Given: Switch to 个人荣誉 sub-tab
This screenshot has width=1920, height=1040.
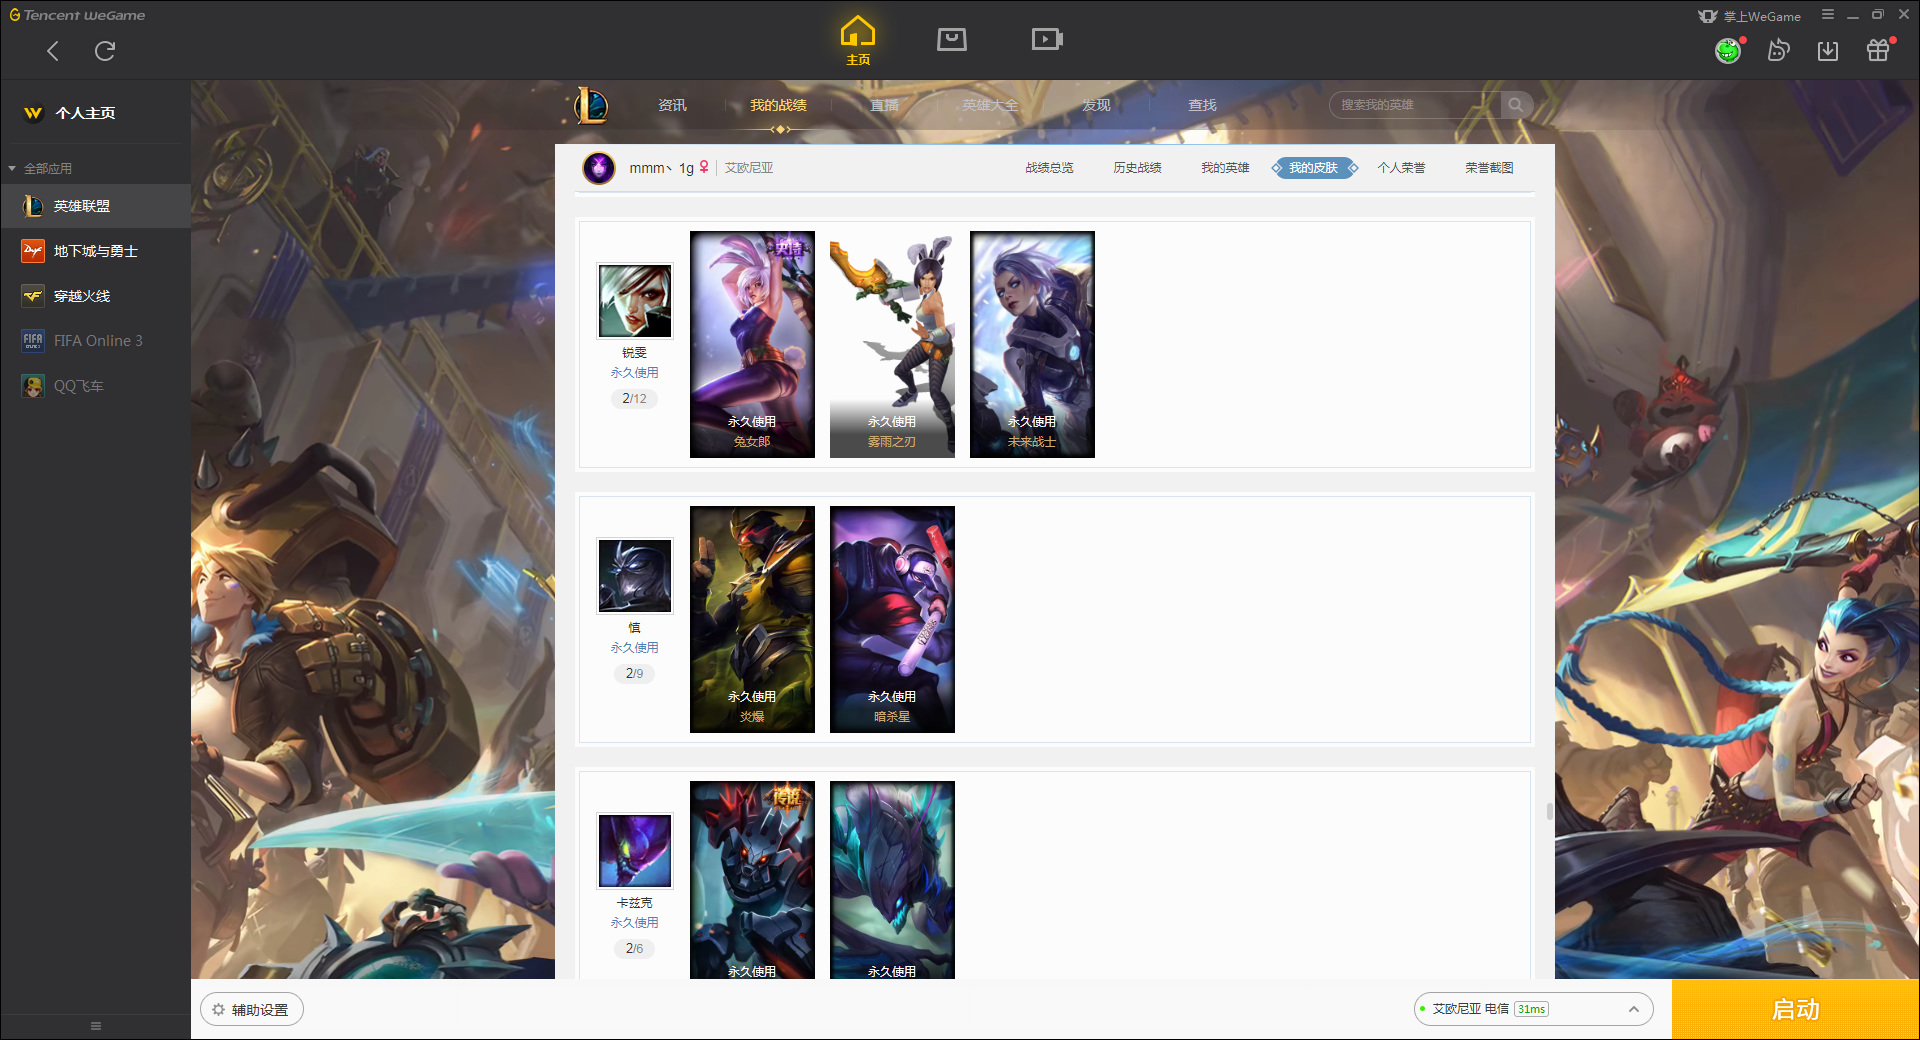Looking at the screenshot, I should [1401, 168].
